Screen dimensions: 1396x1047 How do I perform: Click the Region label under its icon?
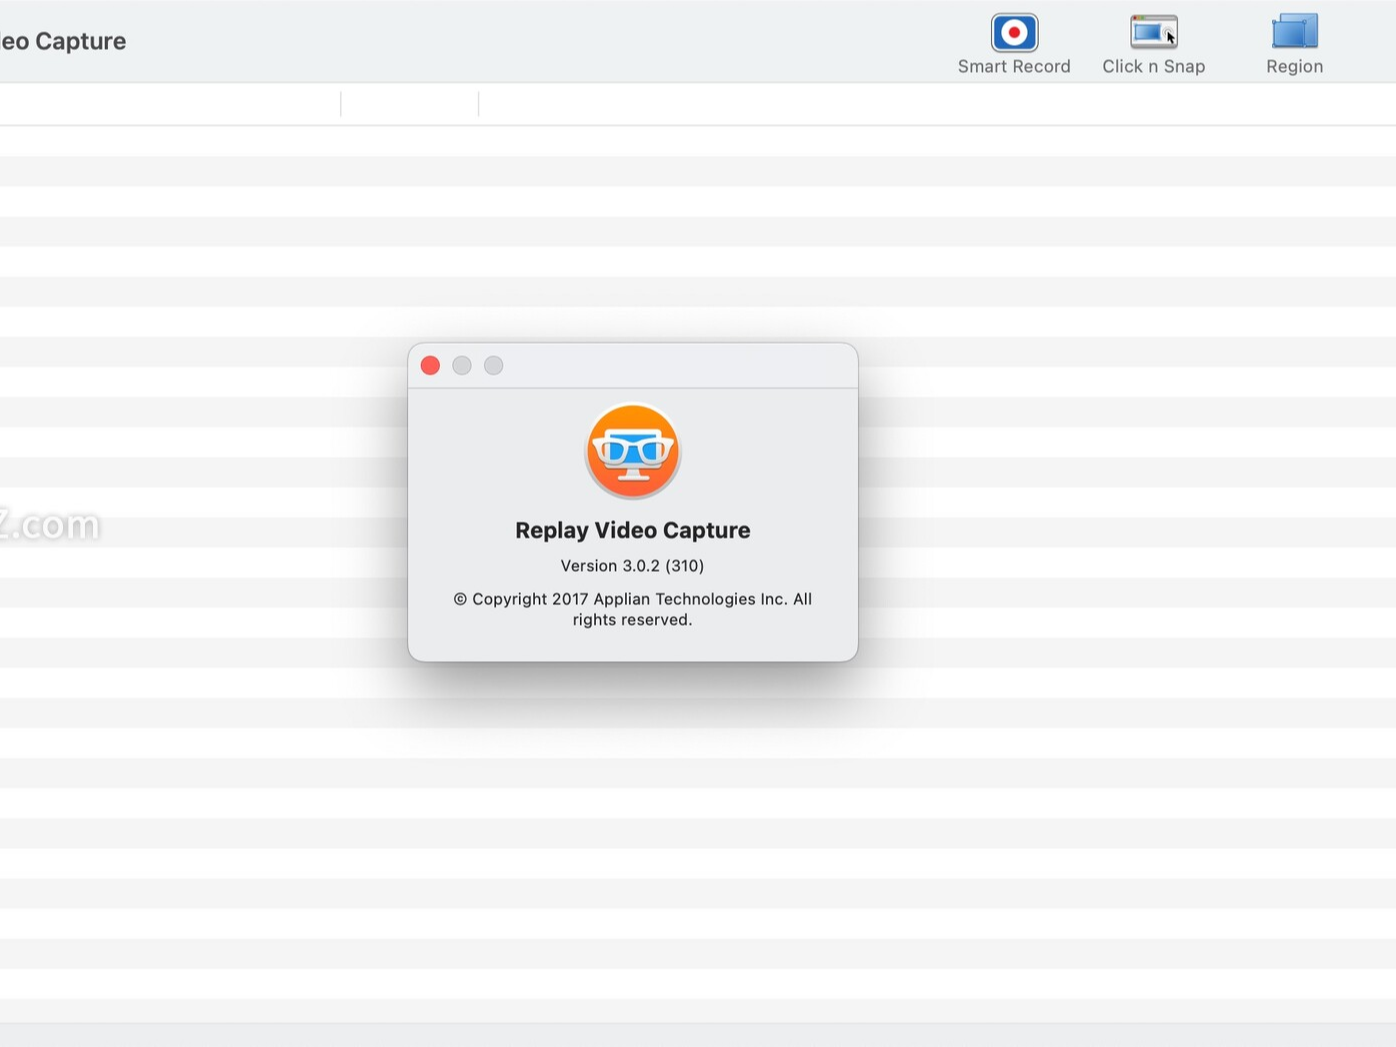pyautogui.click(x=1294, y=66)
